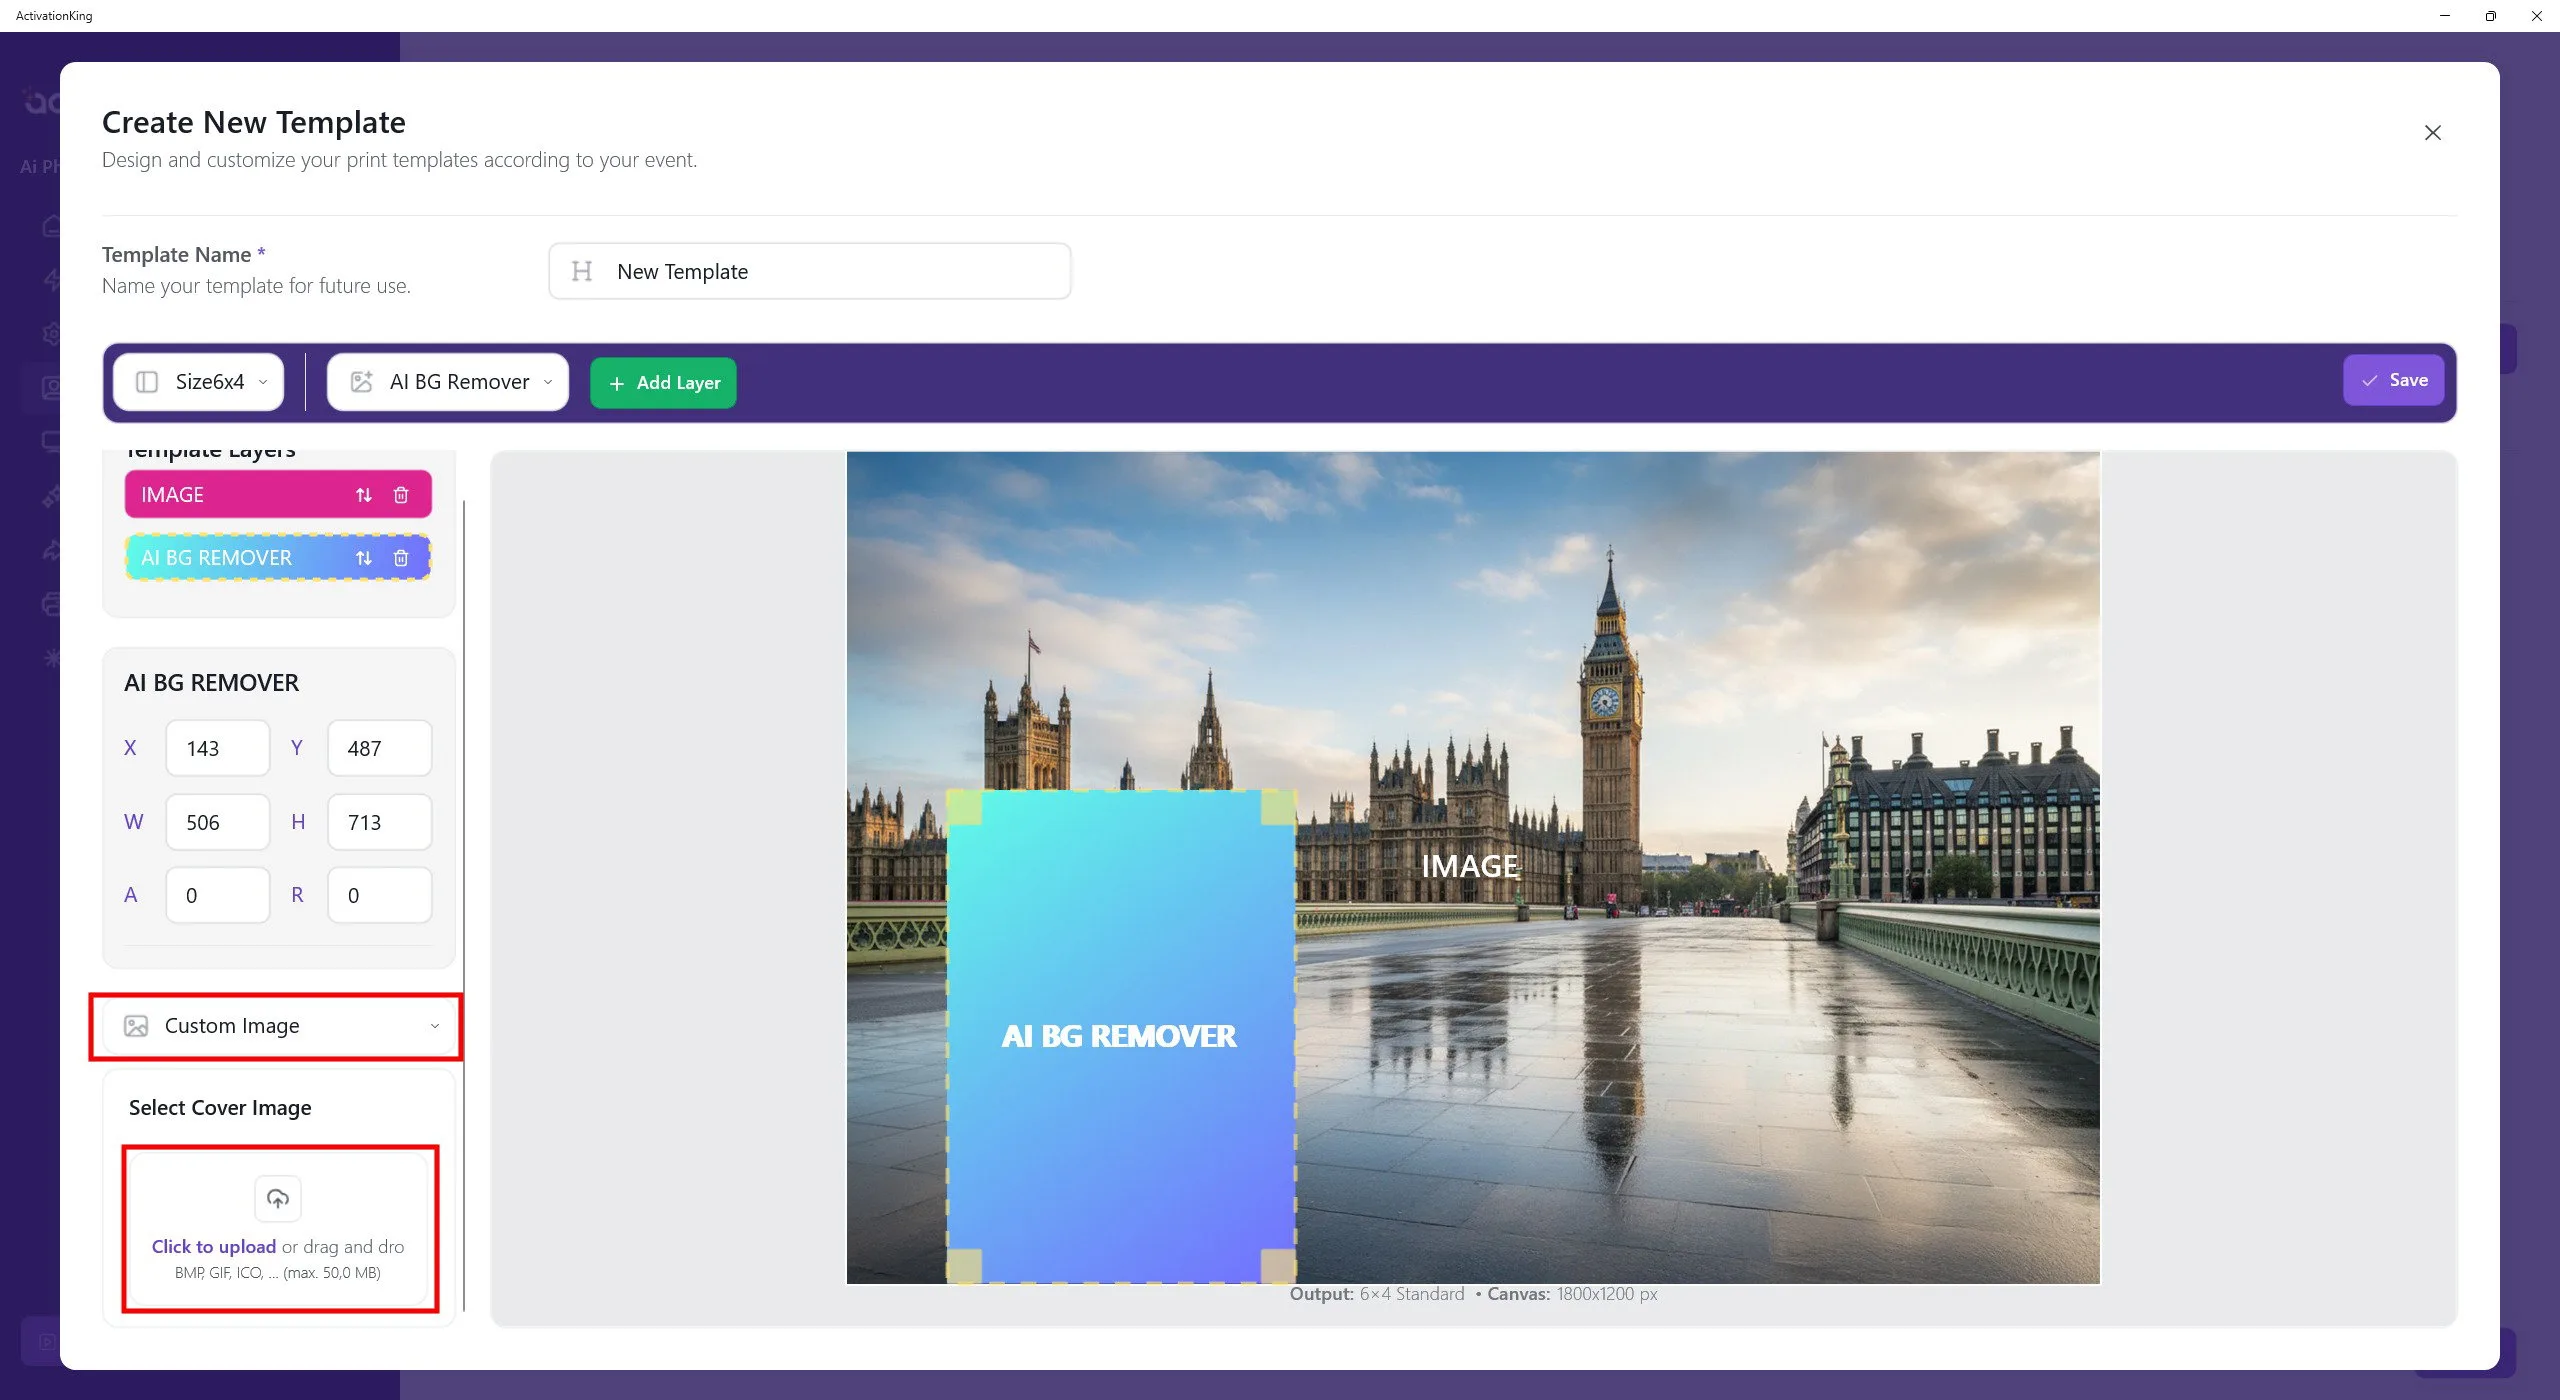
Task: Click the 'Click to upload' link
Action: tap(214, 1246)
